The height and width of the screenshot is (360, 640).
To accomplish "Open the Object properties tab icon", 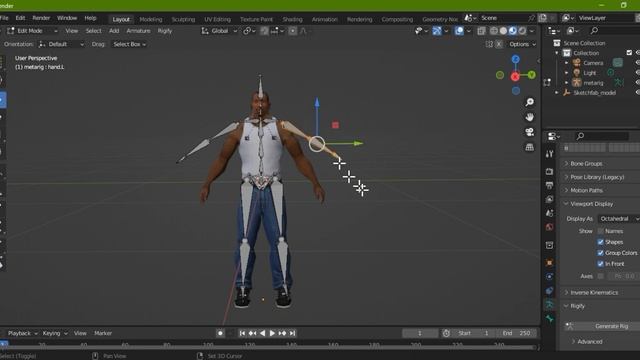I will point(549,263).
